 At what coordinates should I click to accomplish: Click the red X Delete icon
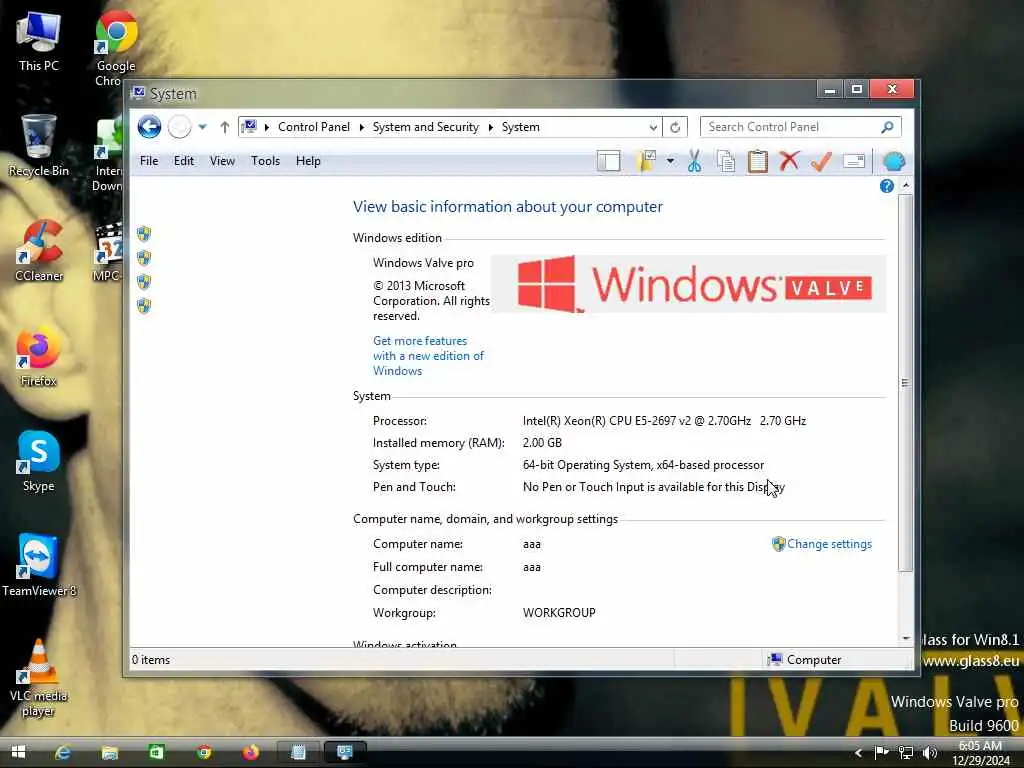[x=789, y=160]
